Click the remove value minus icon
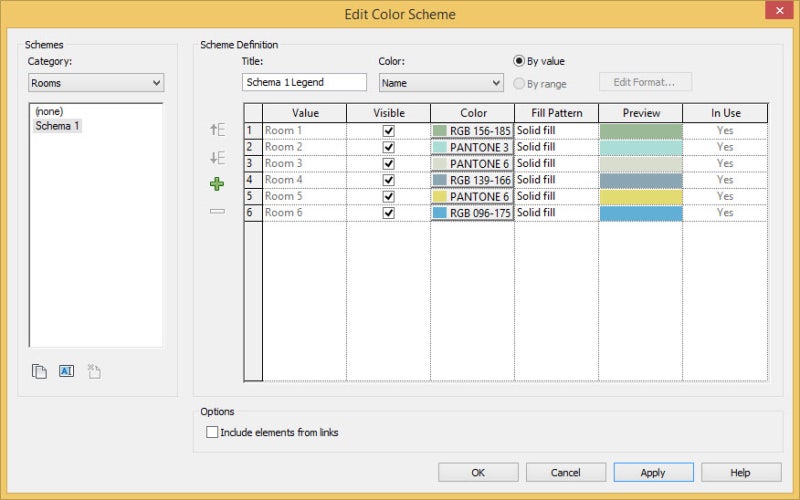The height and width of the screenshot is (500, 800). click(217, 211)
